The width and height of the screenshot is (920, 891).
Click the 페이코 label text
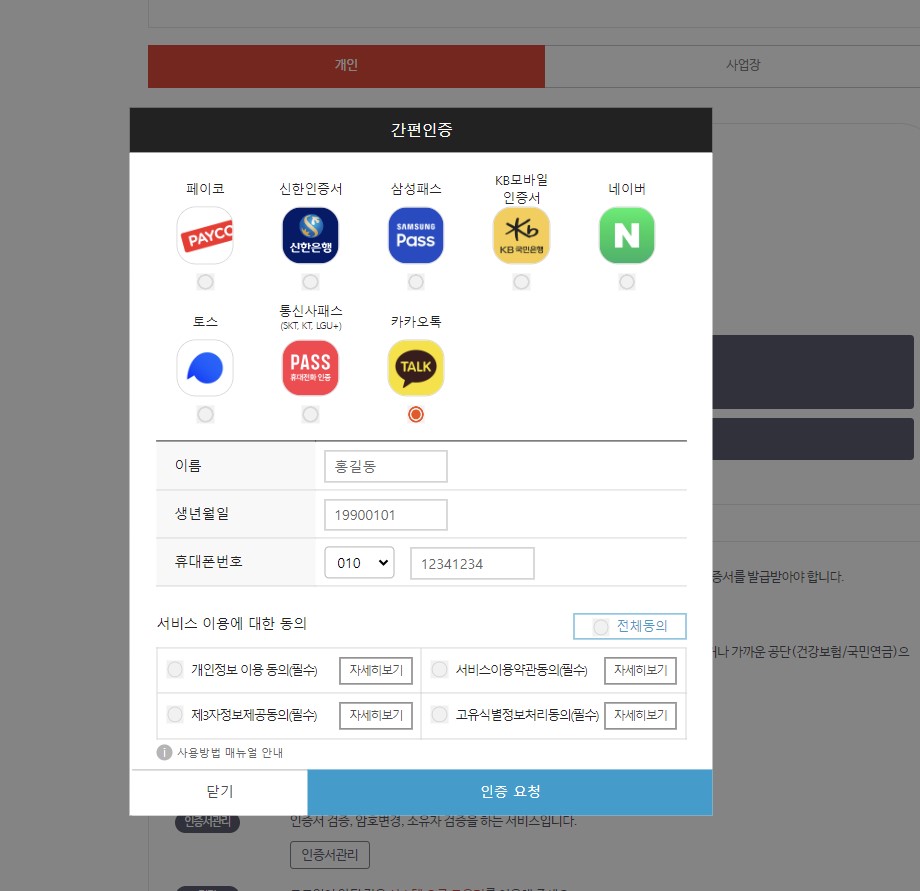tap(205, 189)
